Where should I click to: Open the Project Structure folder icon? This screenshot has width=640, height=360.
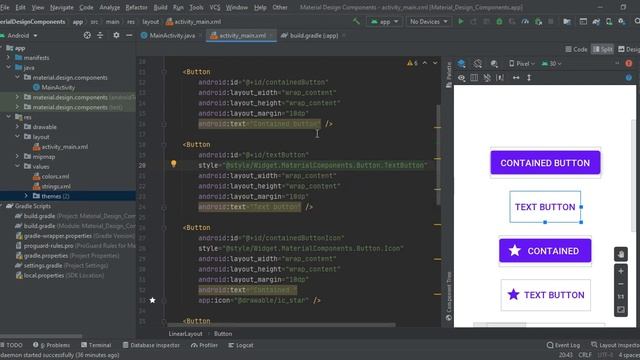567,21
